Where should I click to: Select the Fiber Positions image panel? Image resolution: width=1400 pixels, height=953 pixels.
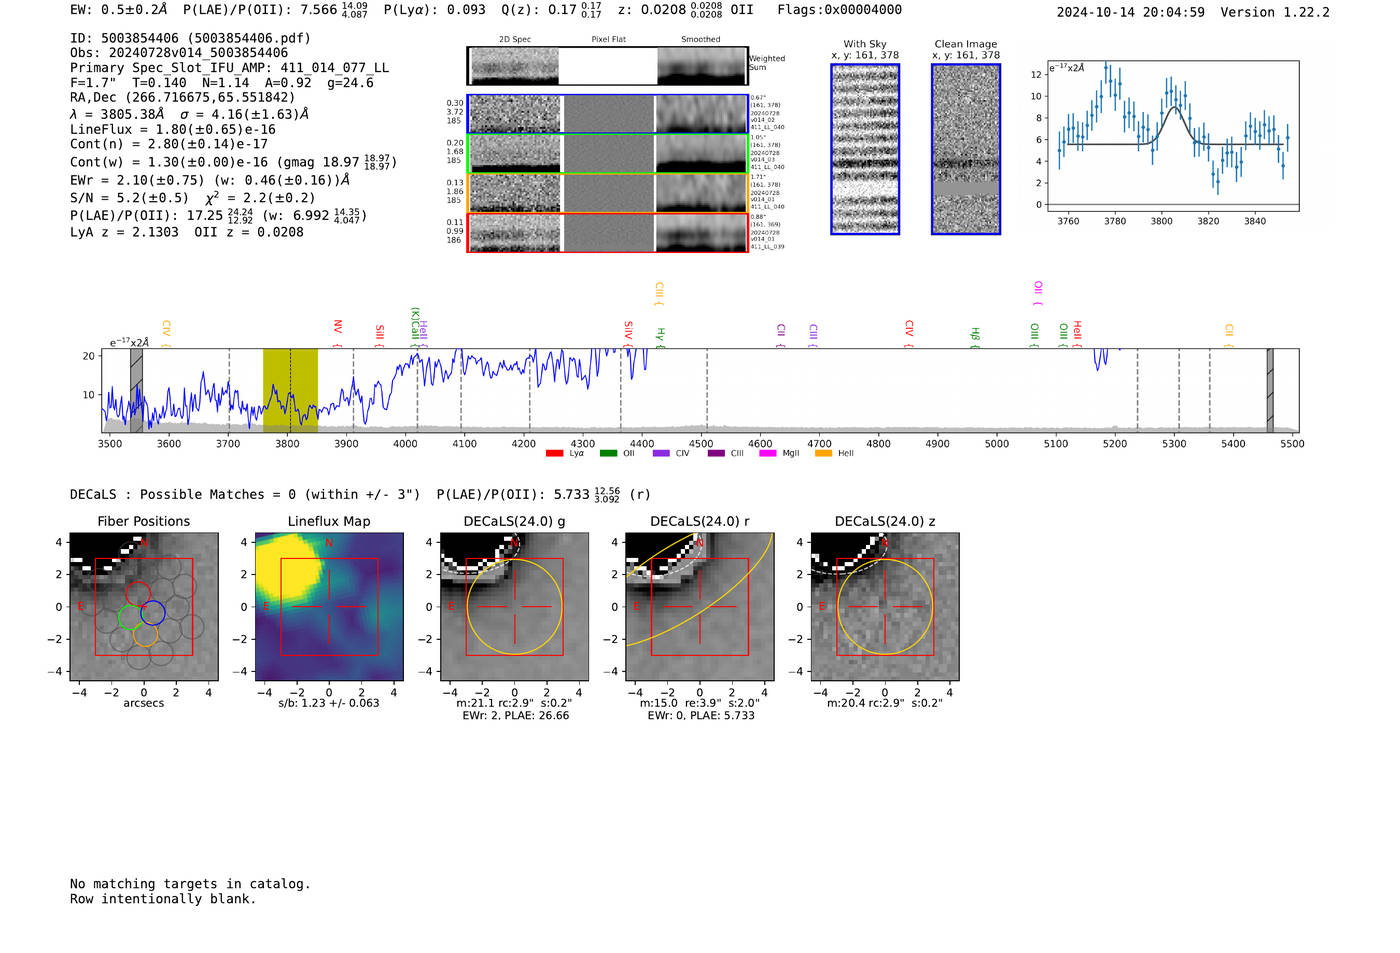pyautogui.click(x=144, y=606)
